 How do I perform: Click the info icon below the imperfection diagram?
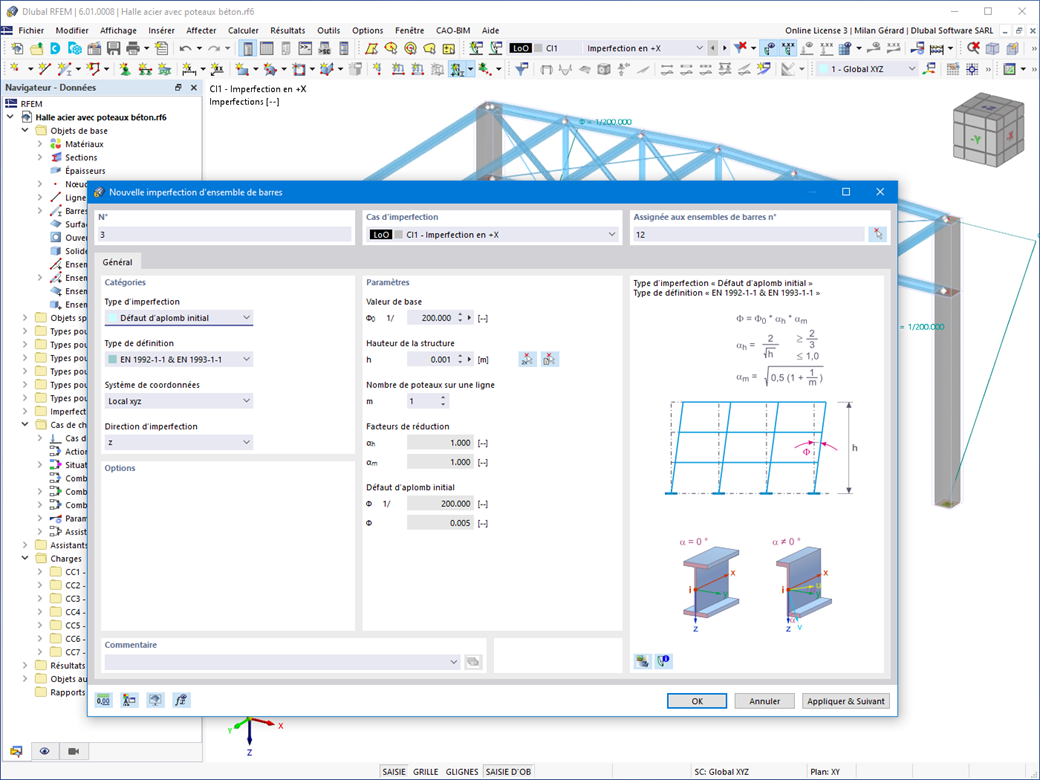click(663, 661)
